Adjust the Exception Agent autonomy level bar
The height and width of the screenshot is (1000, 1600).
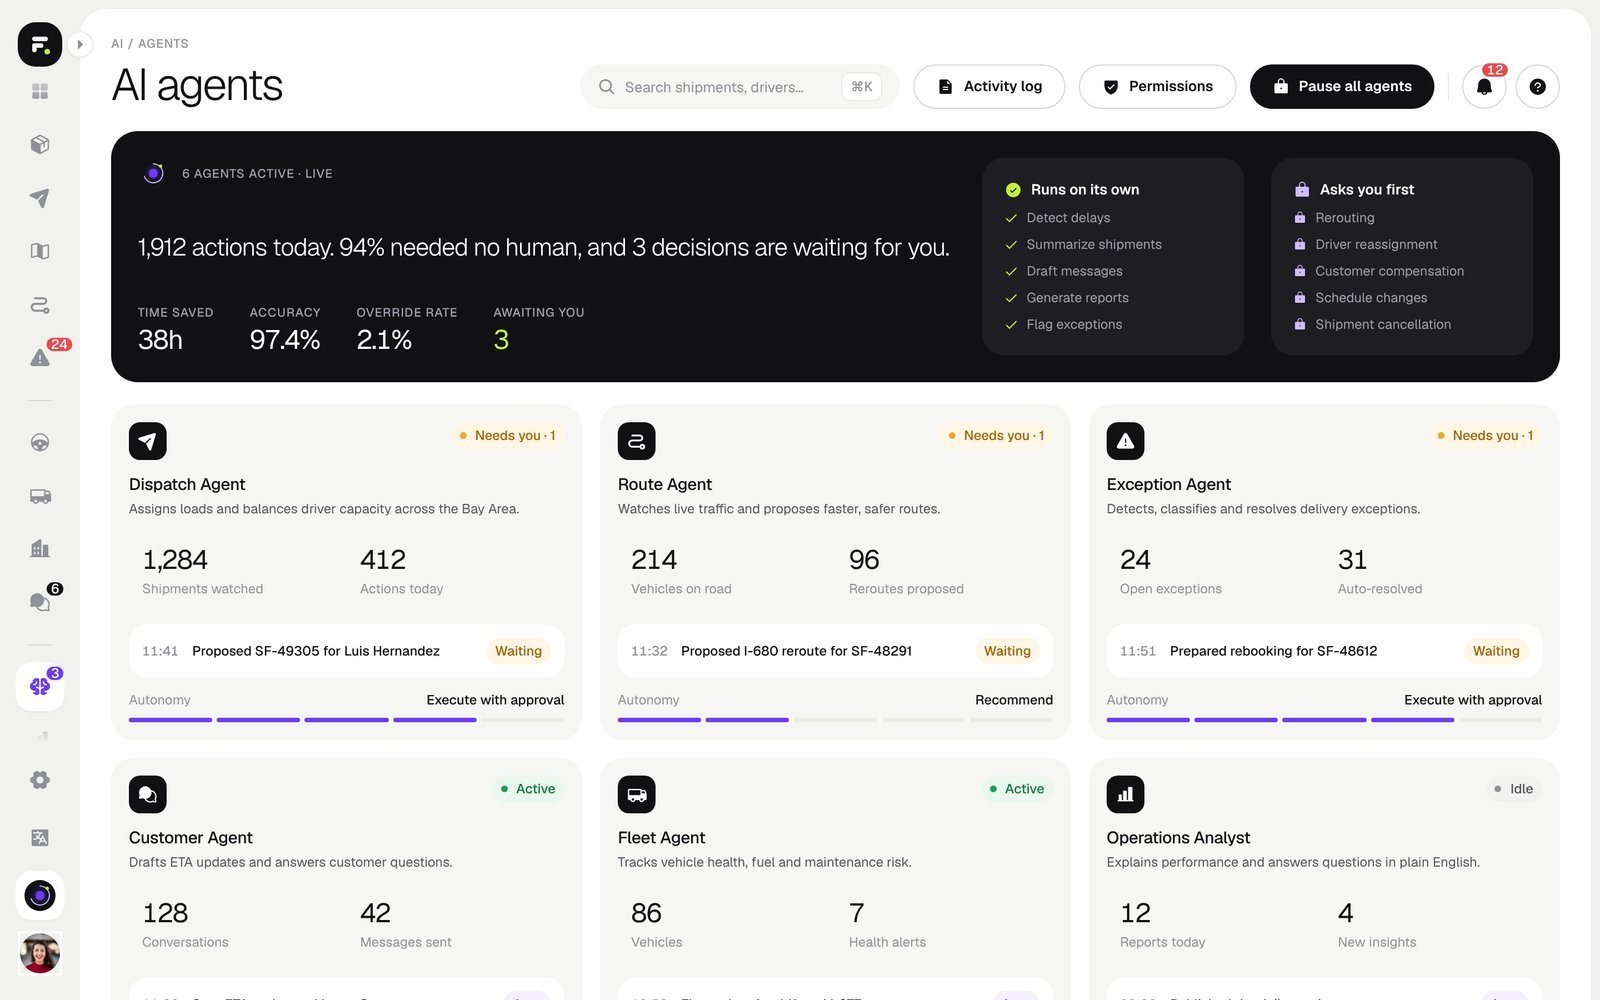(1324, 720)
